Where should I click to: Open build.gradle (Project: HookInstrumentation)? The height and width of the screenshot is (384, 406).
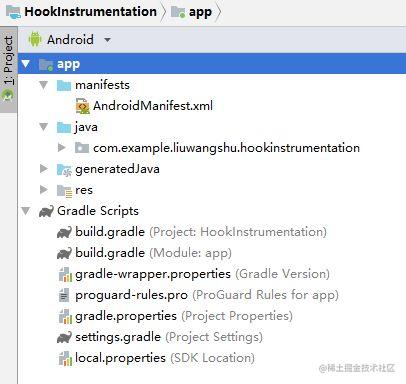pos(201,232)
